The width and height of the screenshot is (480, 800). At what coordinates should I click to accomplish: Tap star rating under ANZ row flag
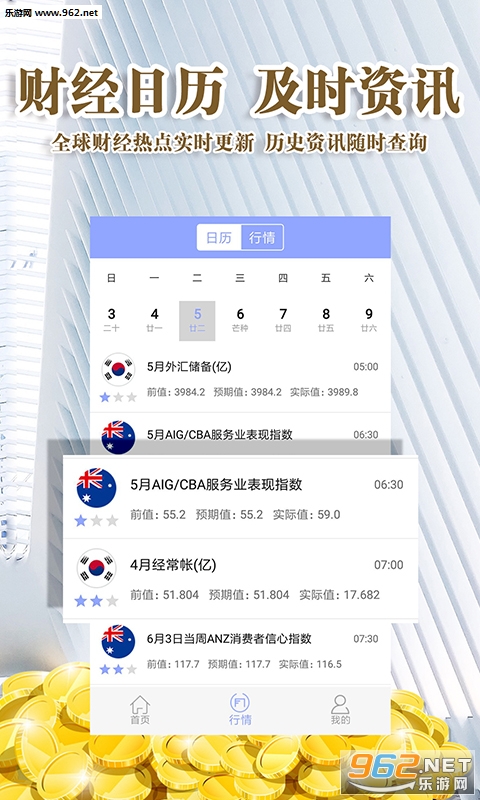(x=118, y=669)
